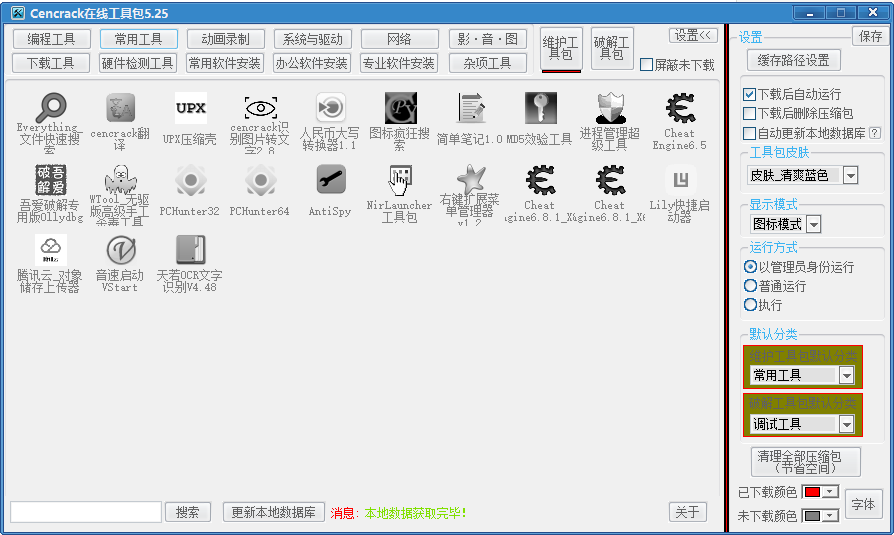Switch to 常用工具 category
Image resolution: width=894 pixels, height=535 pixels.
point(139,39)
